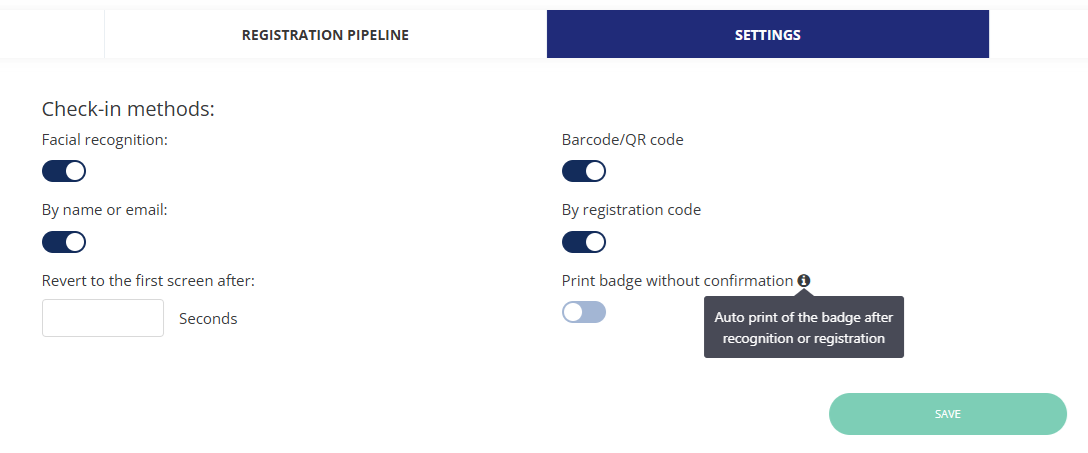
Task: Click the auto print tooltip popup
Action: click(803, 328)
